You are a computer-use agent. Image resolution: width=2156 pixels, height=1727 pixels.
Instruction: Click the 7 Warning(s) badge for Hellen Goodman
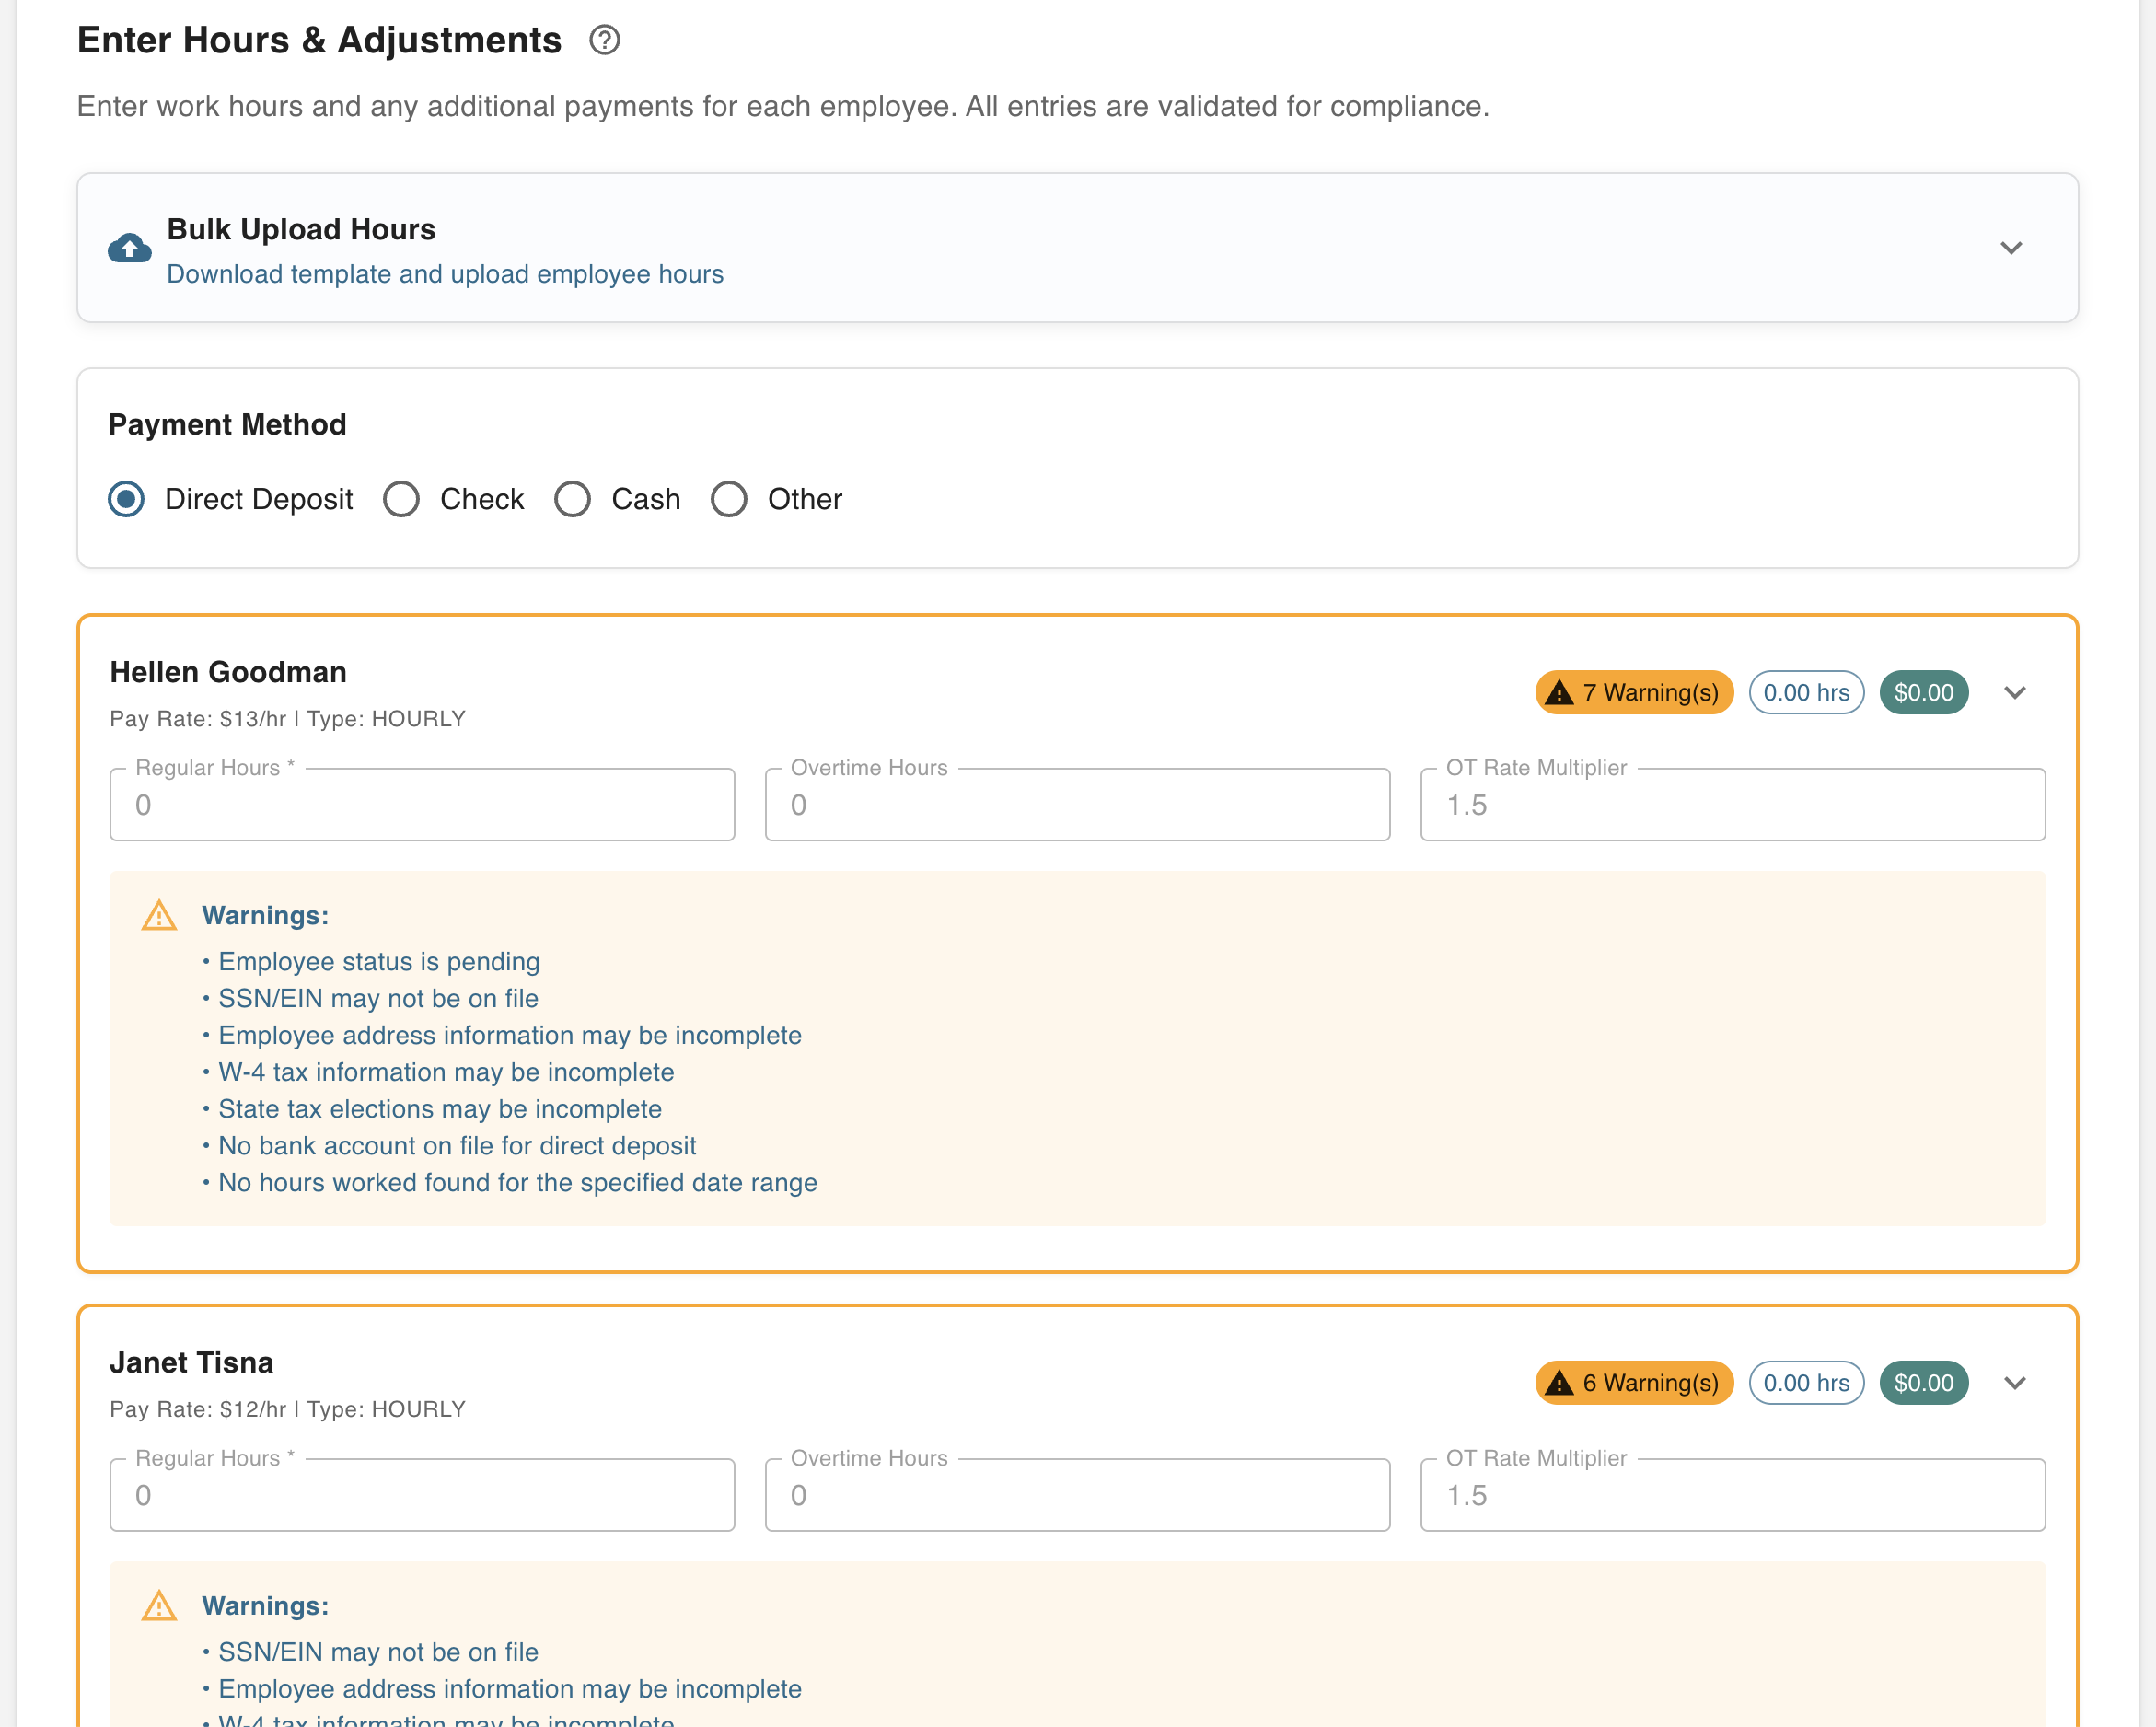(1634, 691)
